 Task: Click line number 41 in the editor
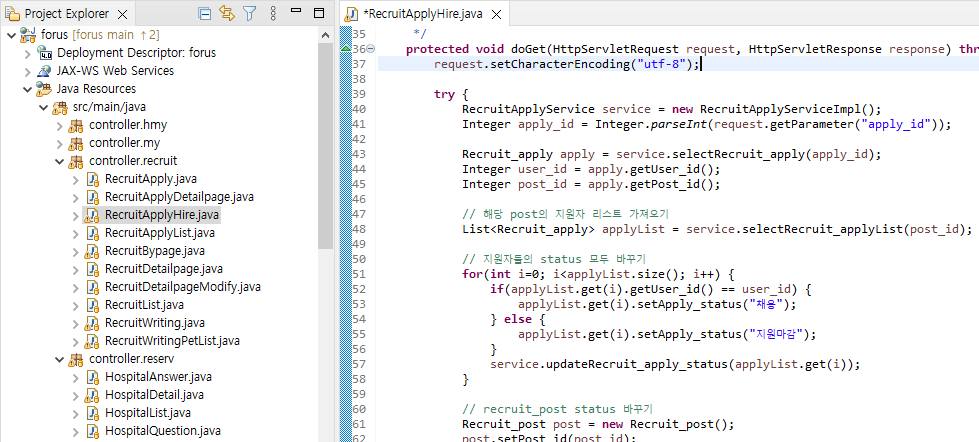click(x=357, y=124)
